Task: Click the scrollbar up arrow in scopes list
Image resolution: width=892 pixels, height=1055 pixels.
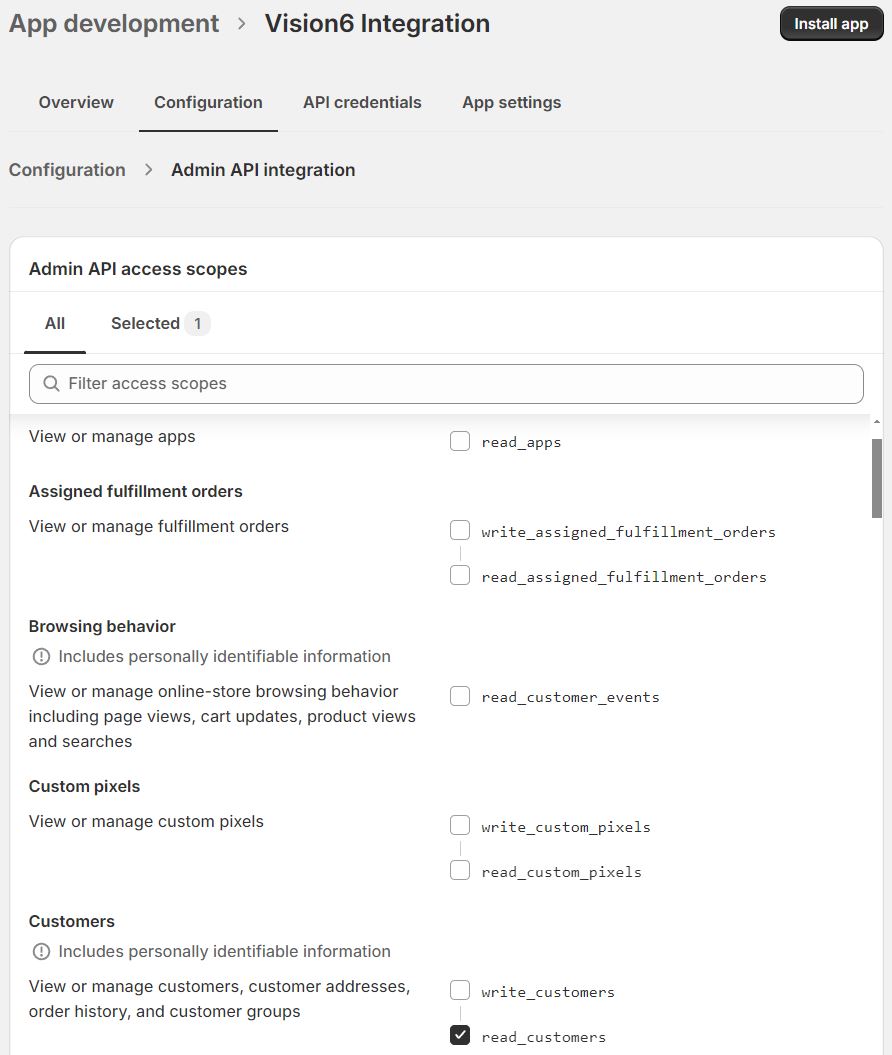Action: click(877, 422)
